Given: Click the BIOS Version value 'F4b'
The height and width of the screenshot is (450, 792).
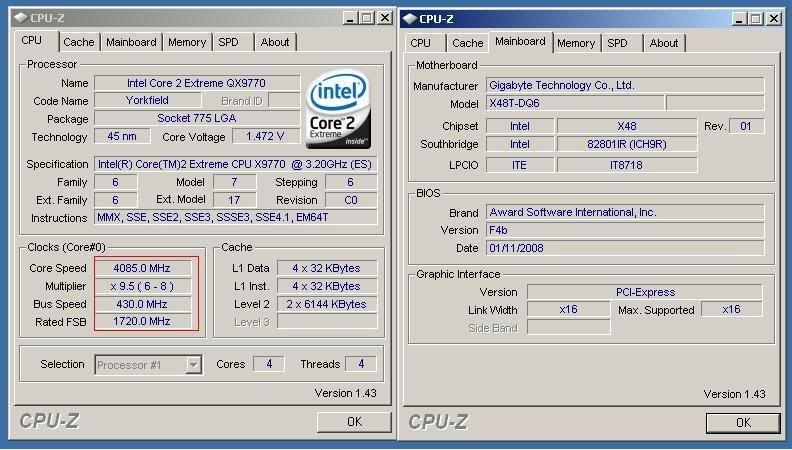Looking at the screenshot, I should pos(625,230).
